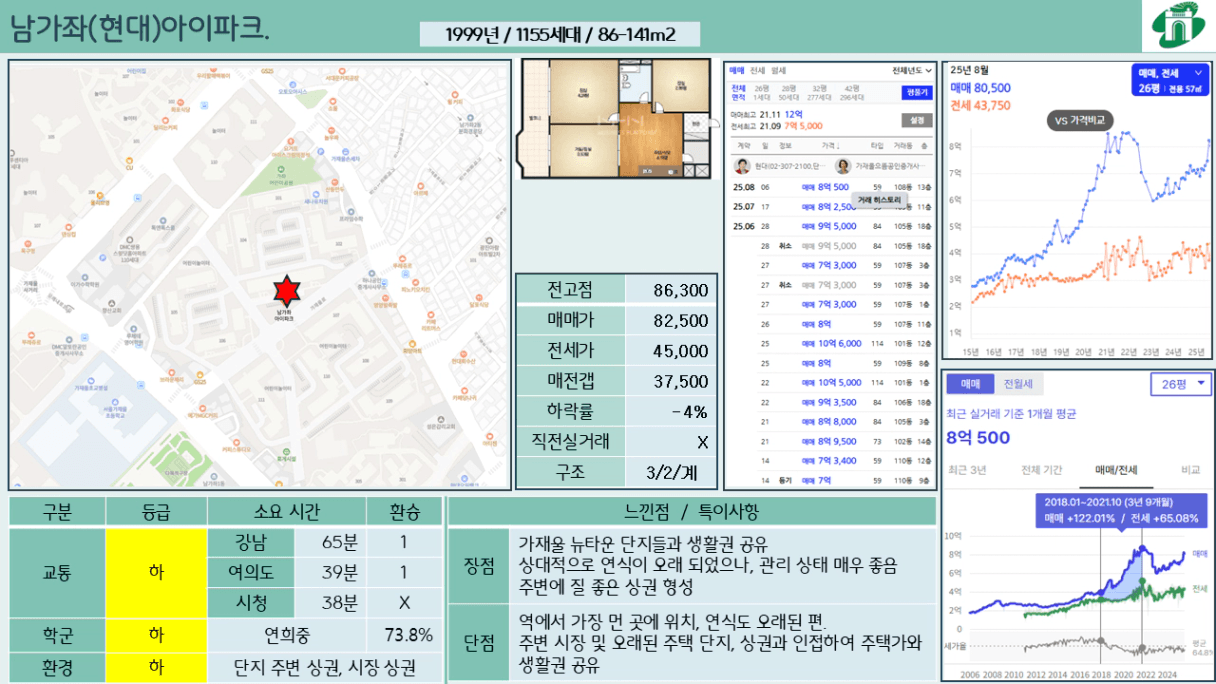The height and width of the screenshot is (684, 1216).
Task: Click the 거래 히스토리 tooltip
Action: [879, 200]
